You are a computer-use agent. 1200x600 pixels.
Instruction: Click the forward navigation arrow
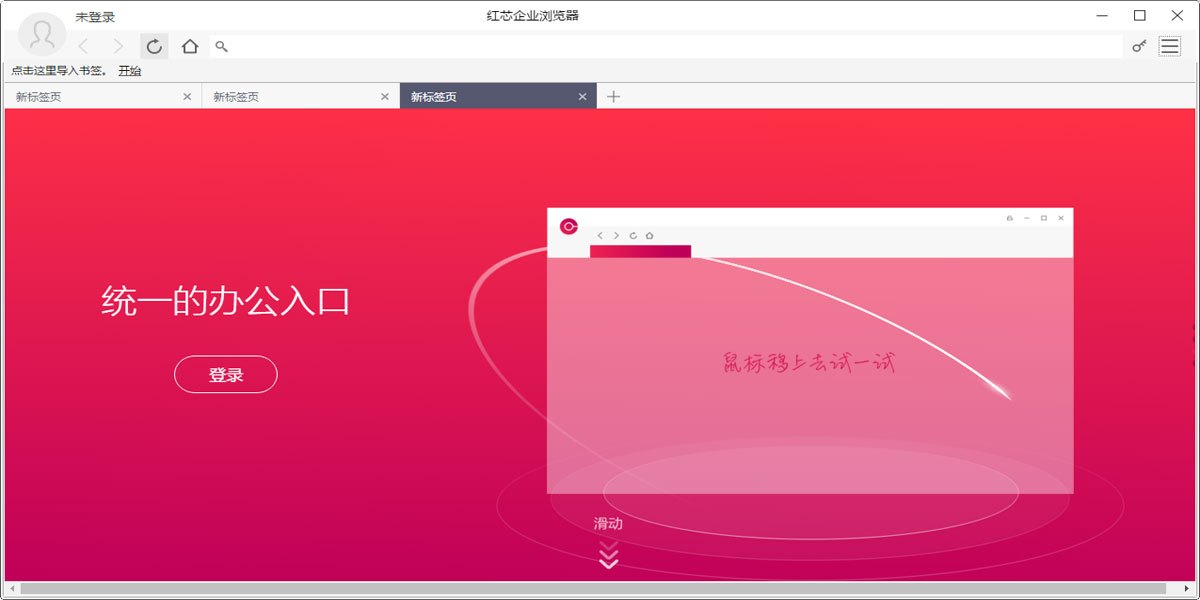tap(118, 46)
